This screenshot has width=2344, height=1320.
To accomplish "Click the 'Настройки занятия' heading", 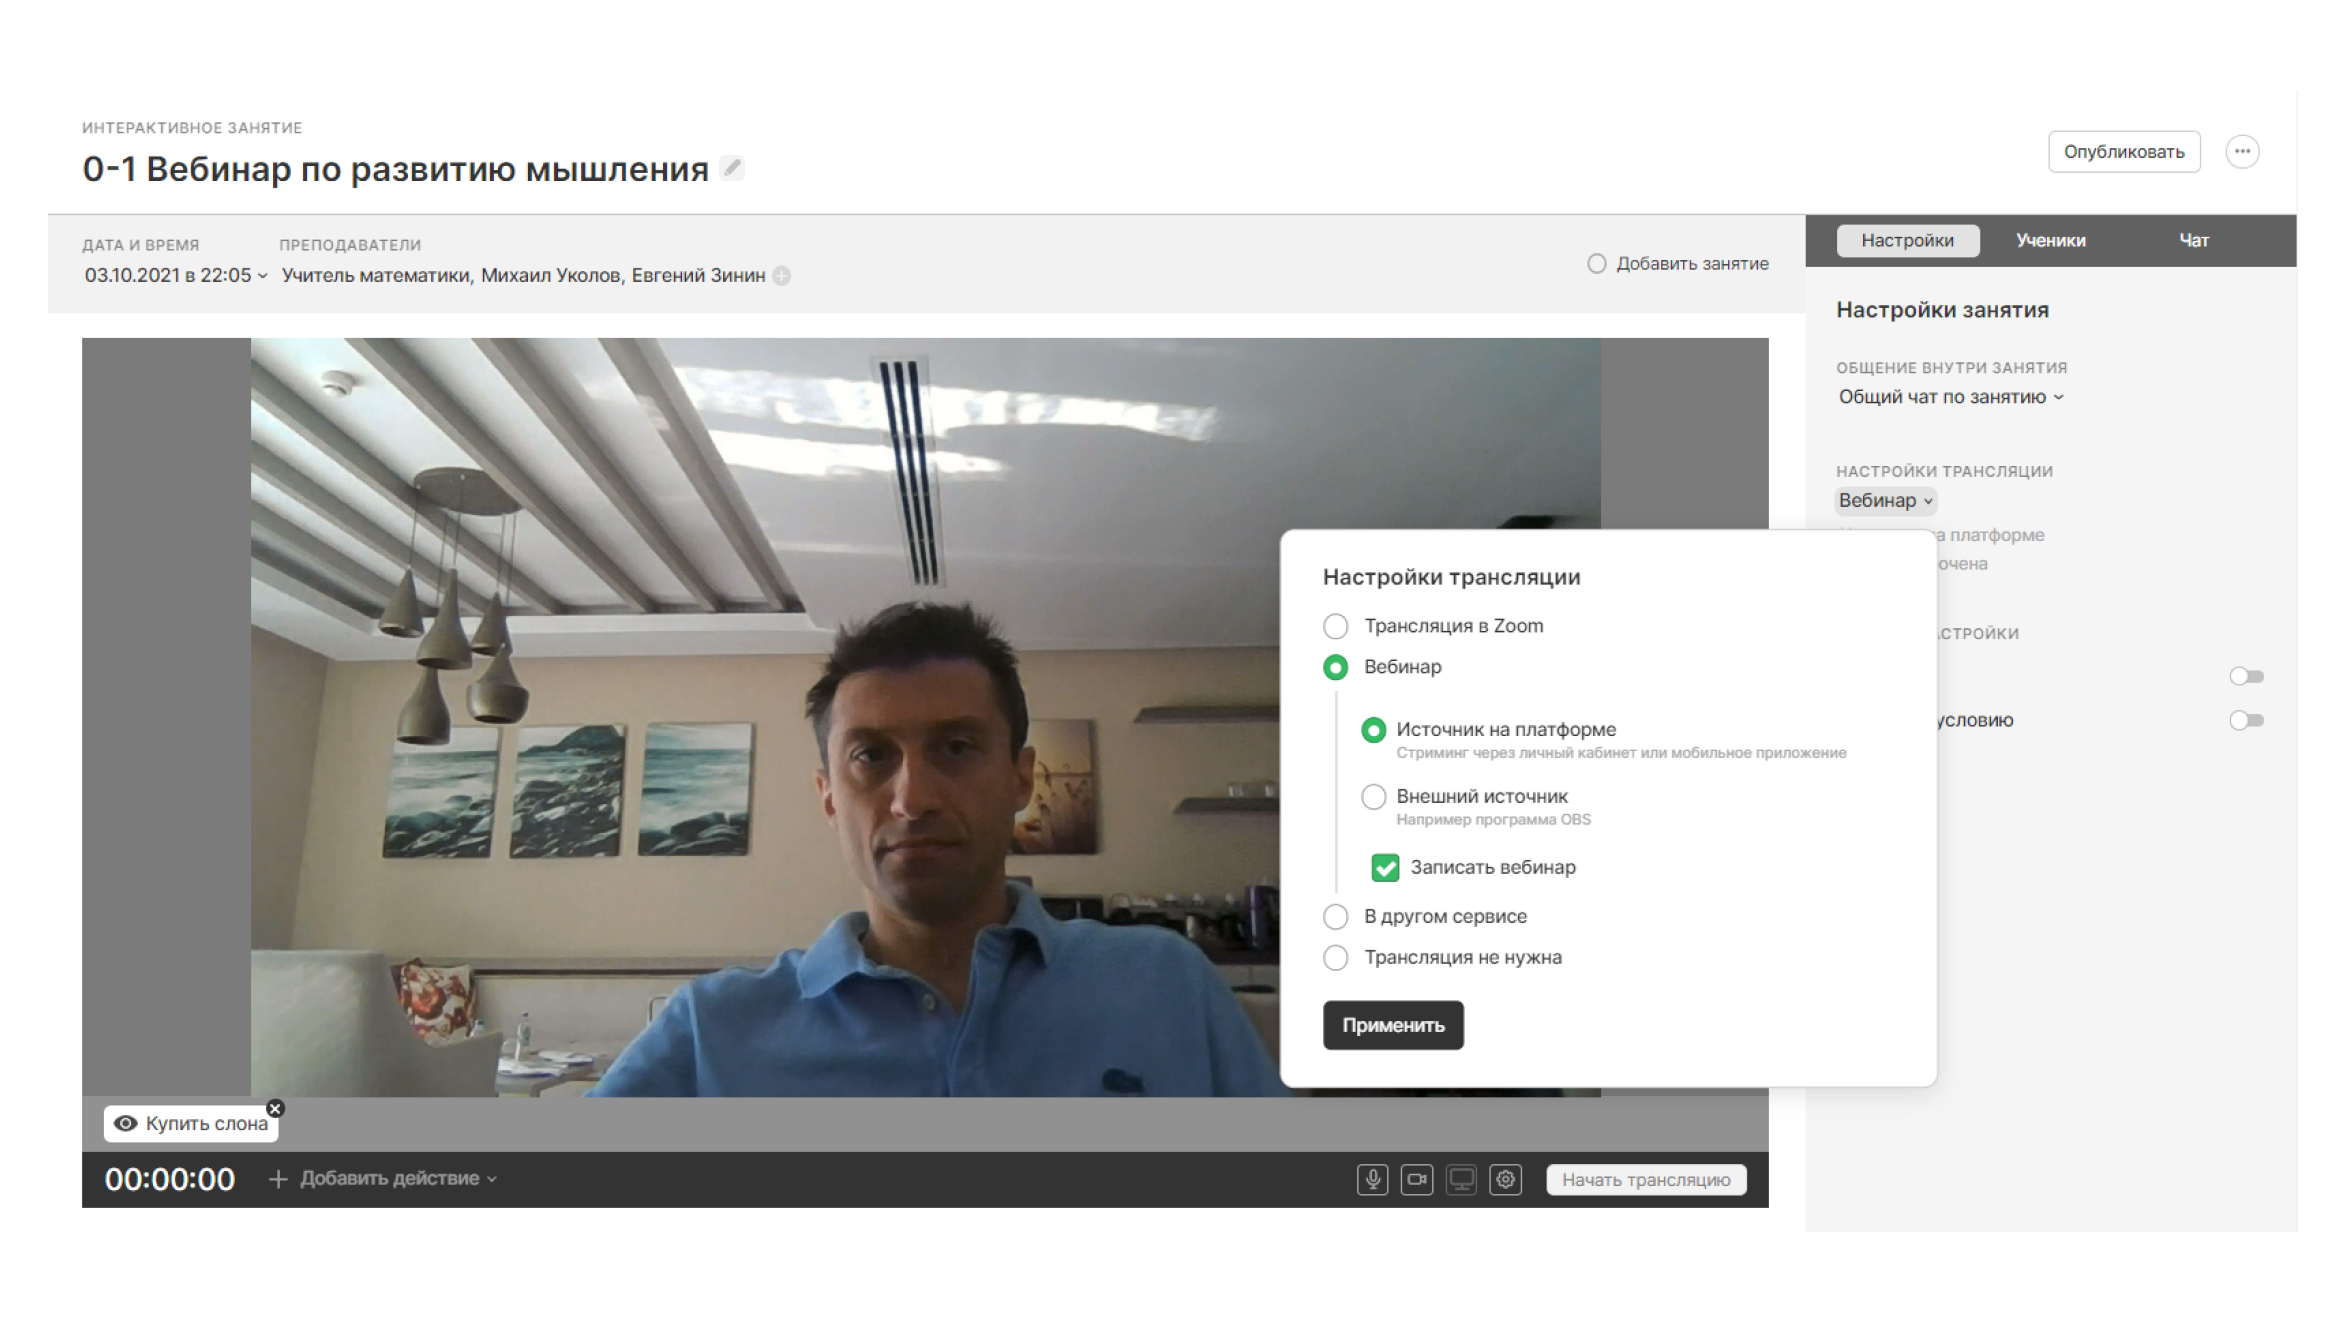I will 1942,310.
